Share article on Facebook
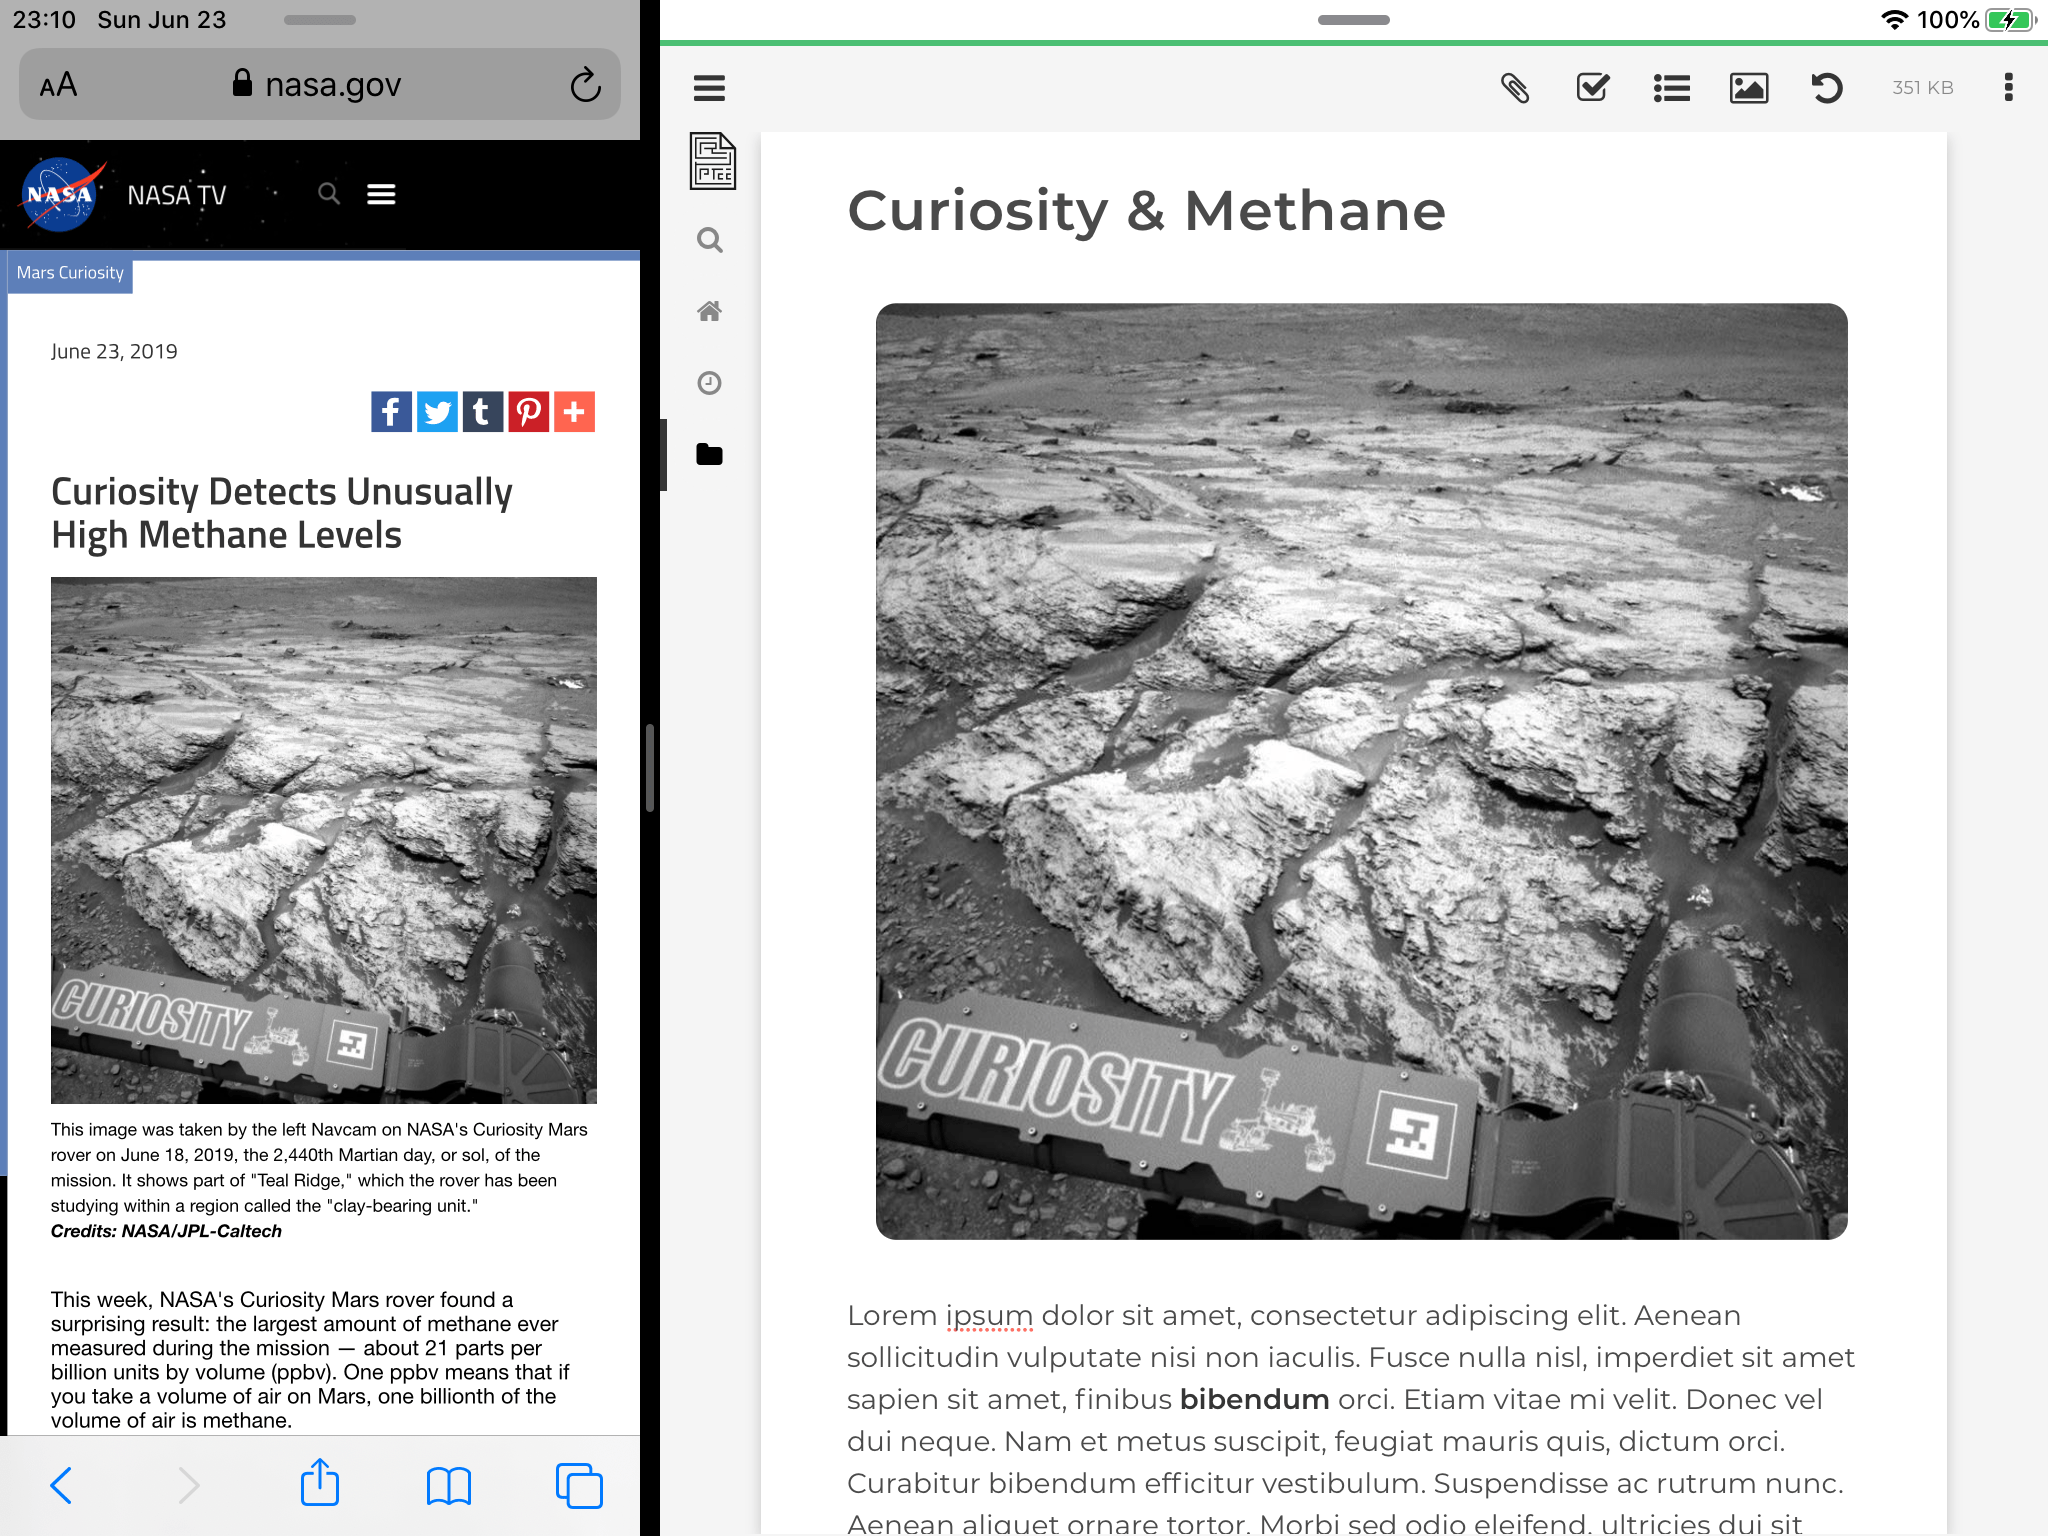The image size is (2048, 1536). pos(391,411)
